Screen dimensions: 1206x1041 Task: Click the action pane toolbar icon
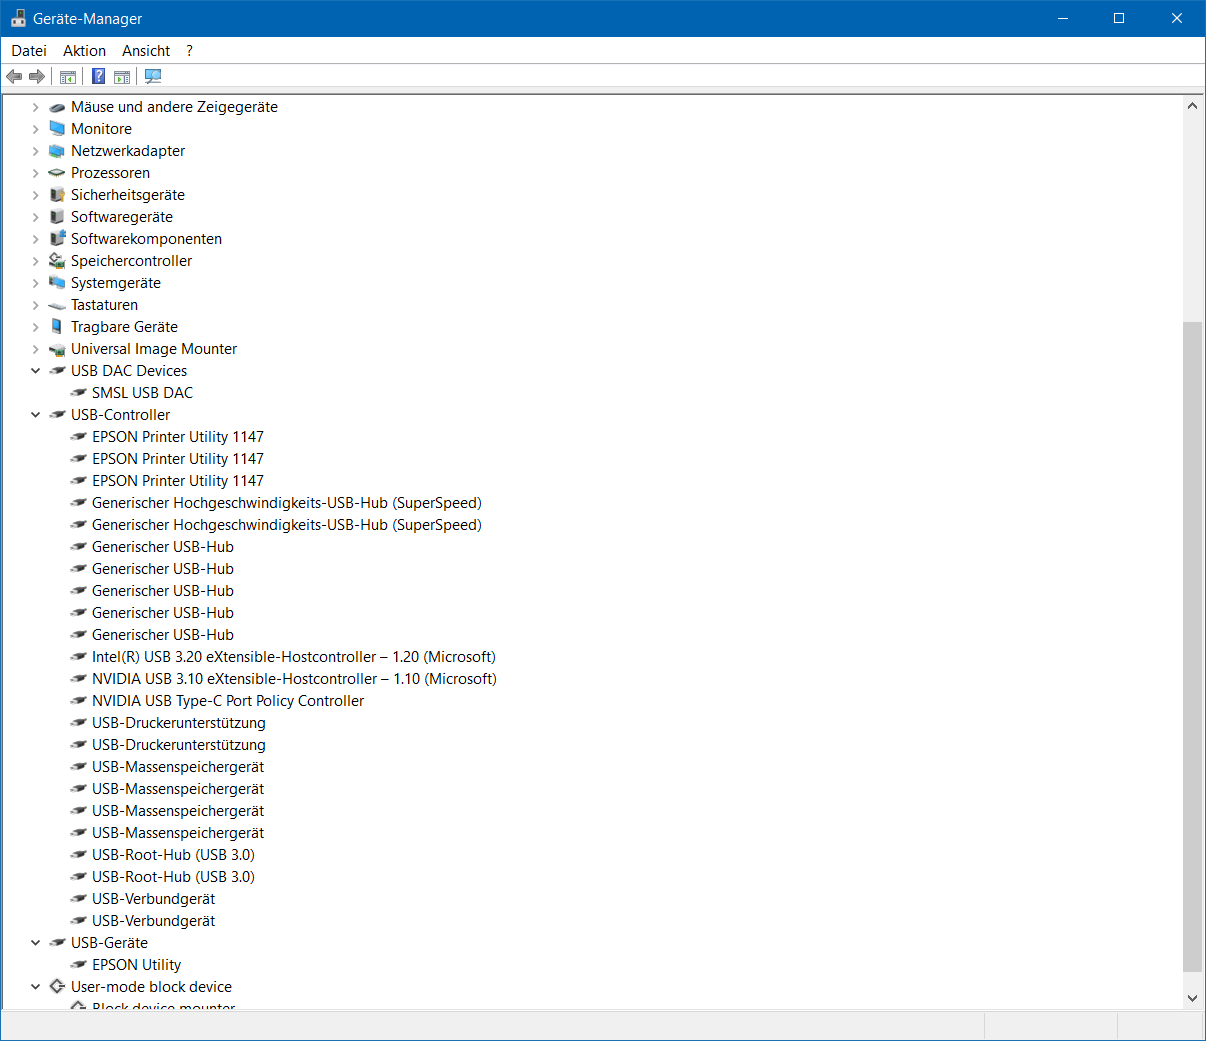[122, 77]
